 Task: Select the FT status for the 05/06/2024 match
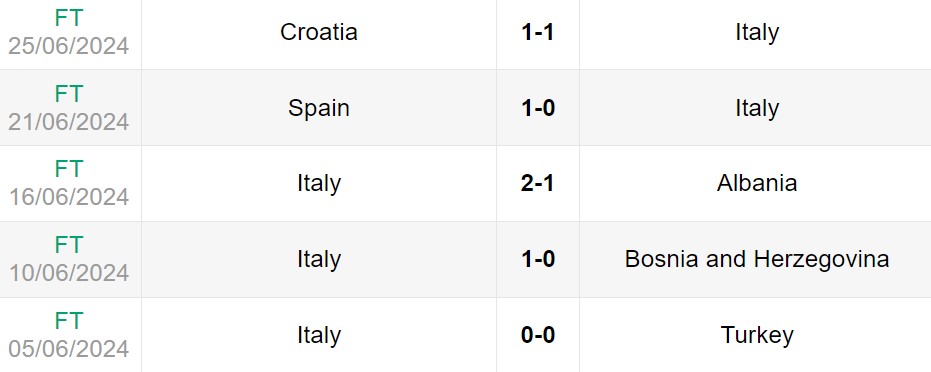click(69, 322)
